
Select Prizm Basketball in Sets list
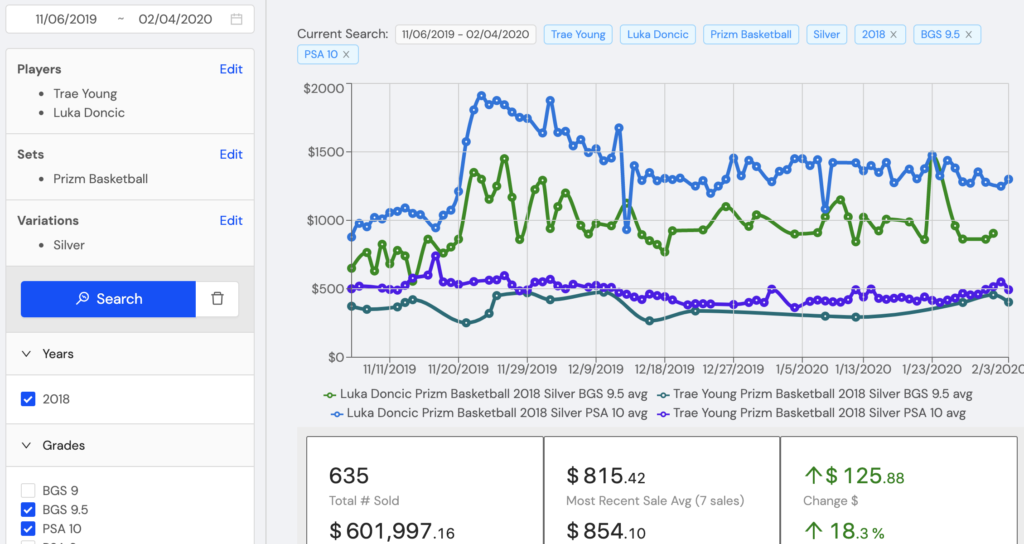pos(101,179)
